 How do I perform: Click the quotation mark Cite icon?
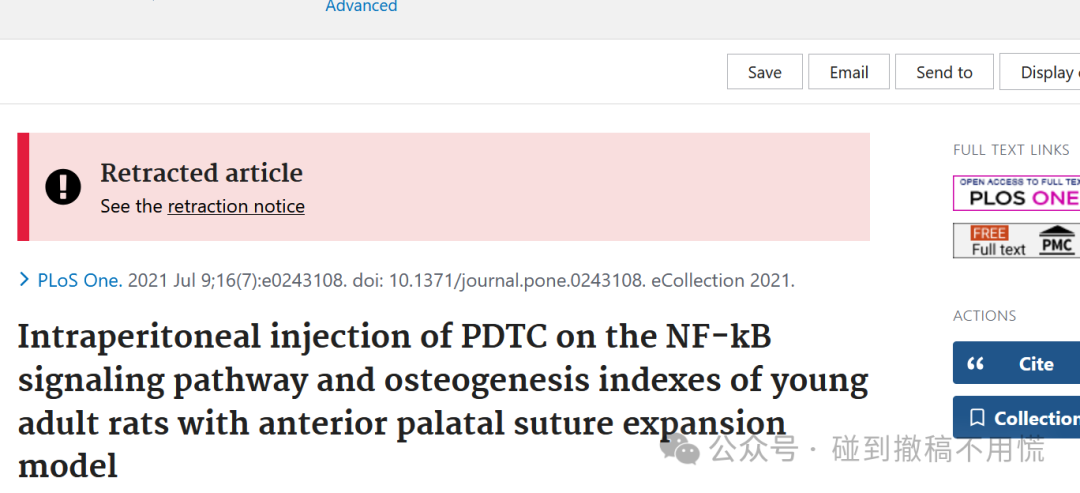click(x=975, y=364)
